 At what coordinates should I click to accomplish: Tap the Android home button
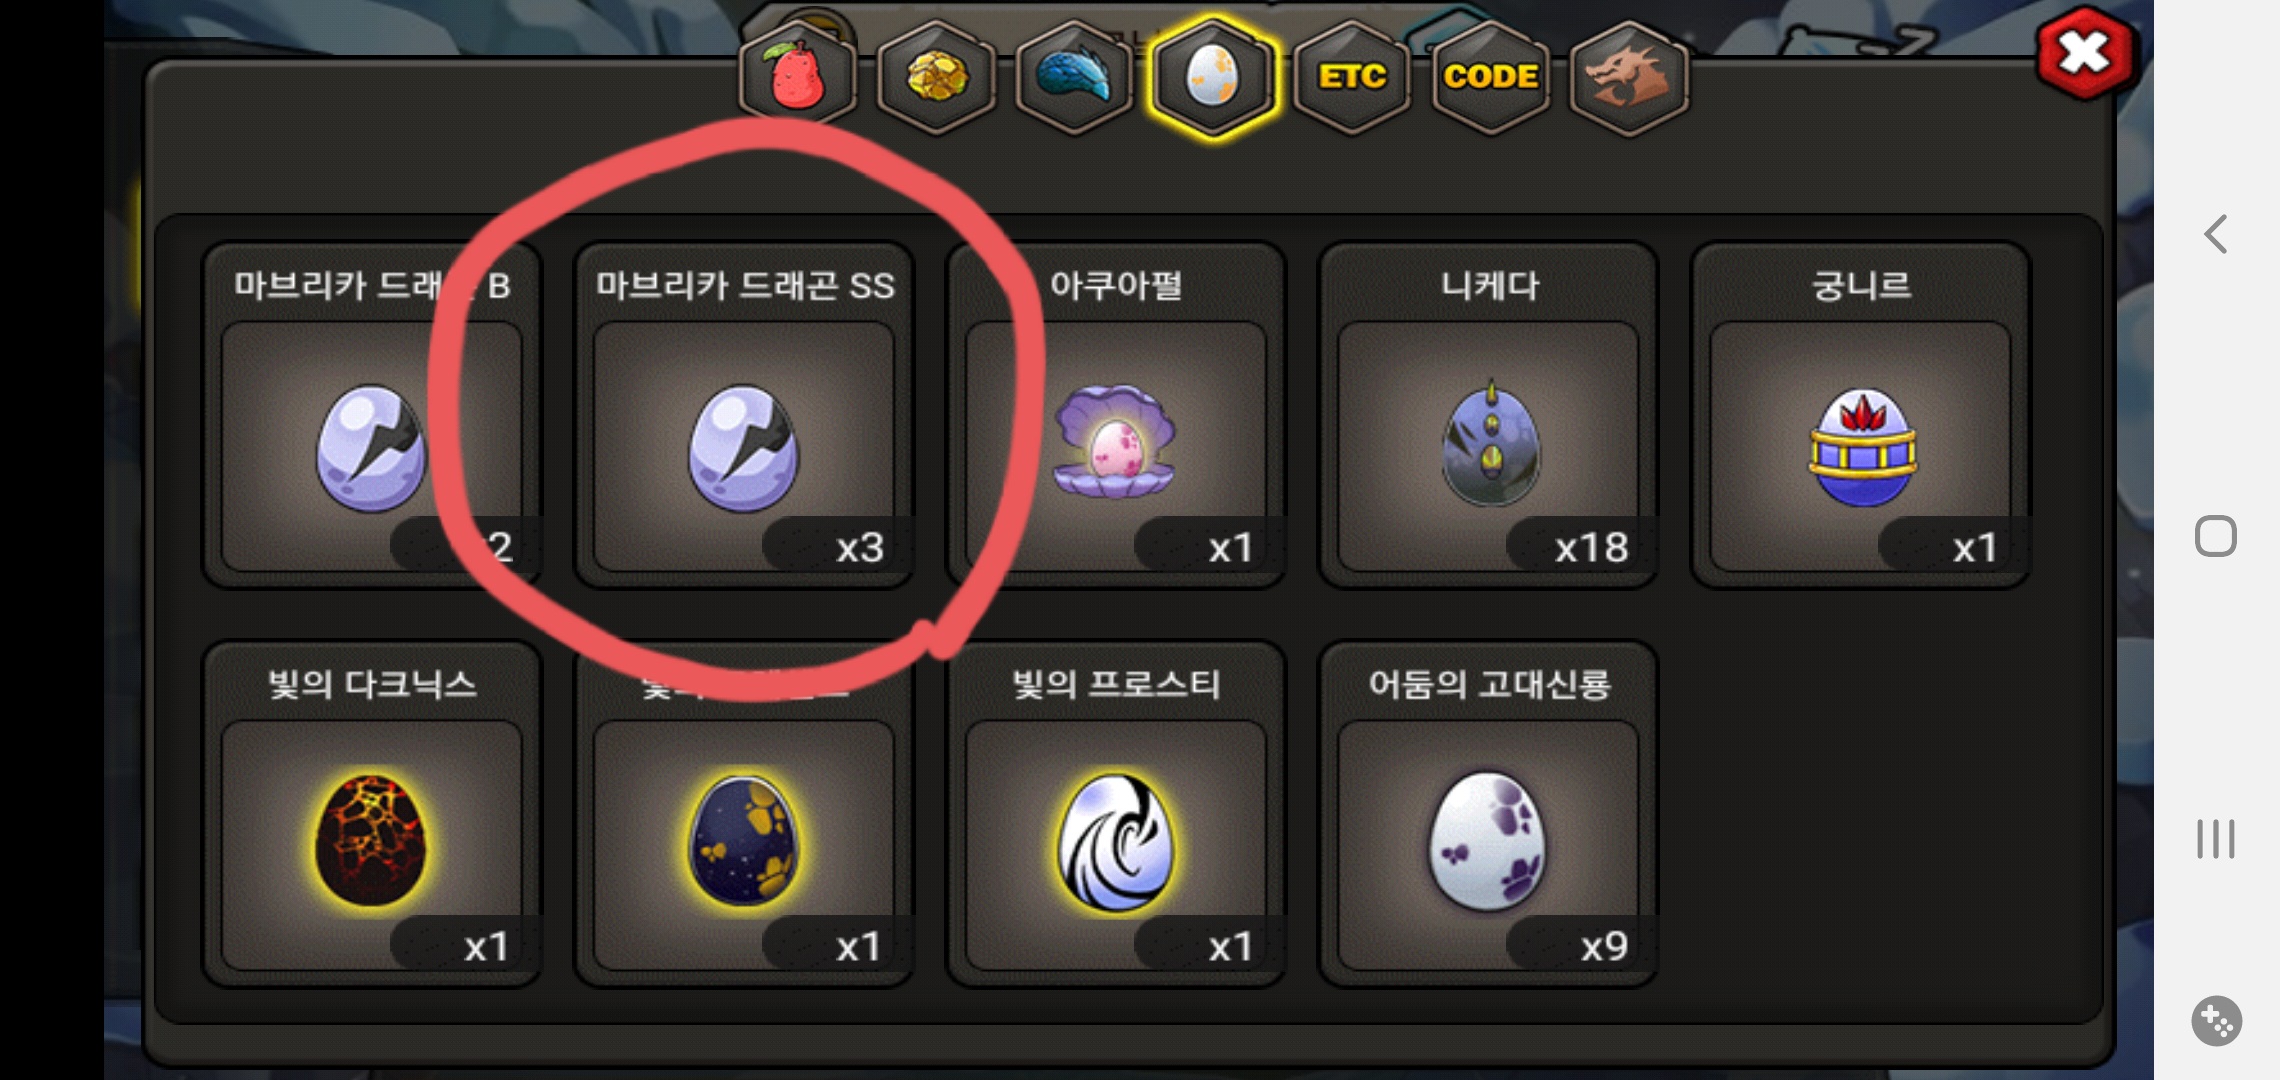pyautogui.click(x=2216, y=536)
